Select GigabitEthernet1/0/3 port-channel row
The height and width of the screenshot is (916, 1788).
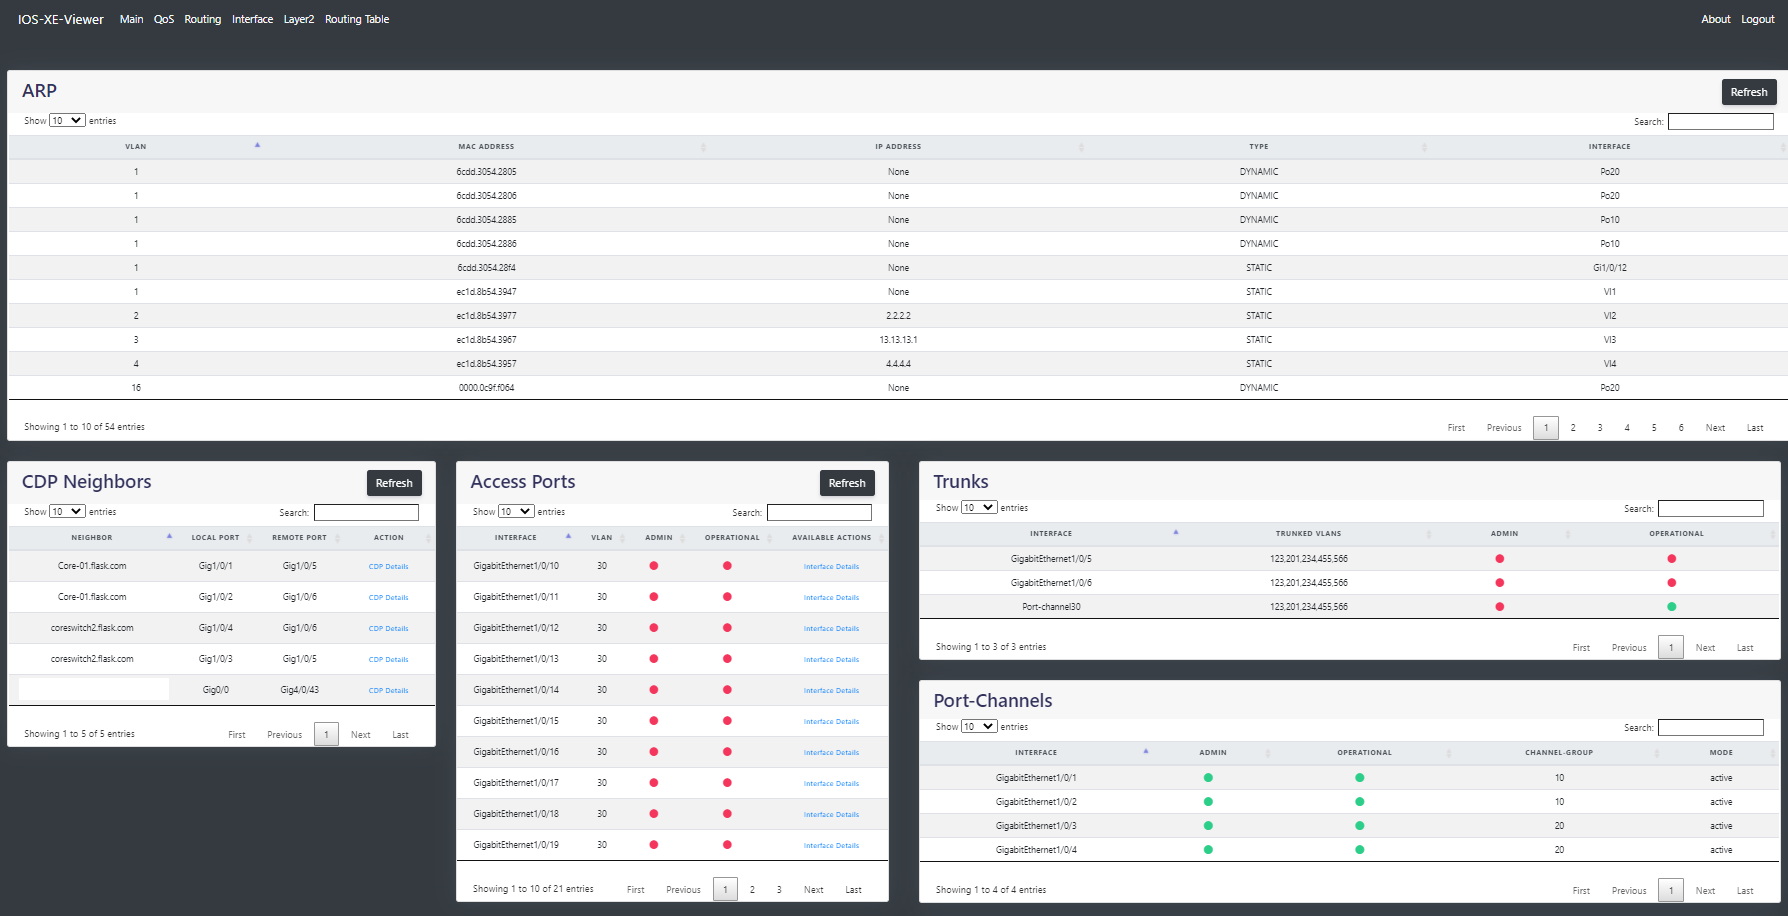(1349, 826)
